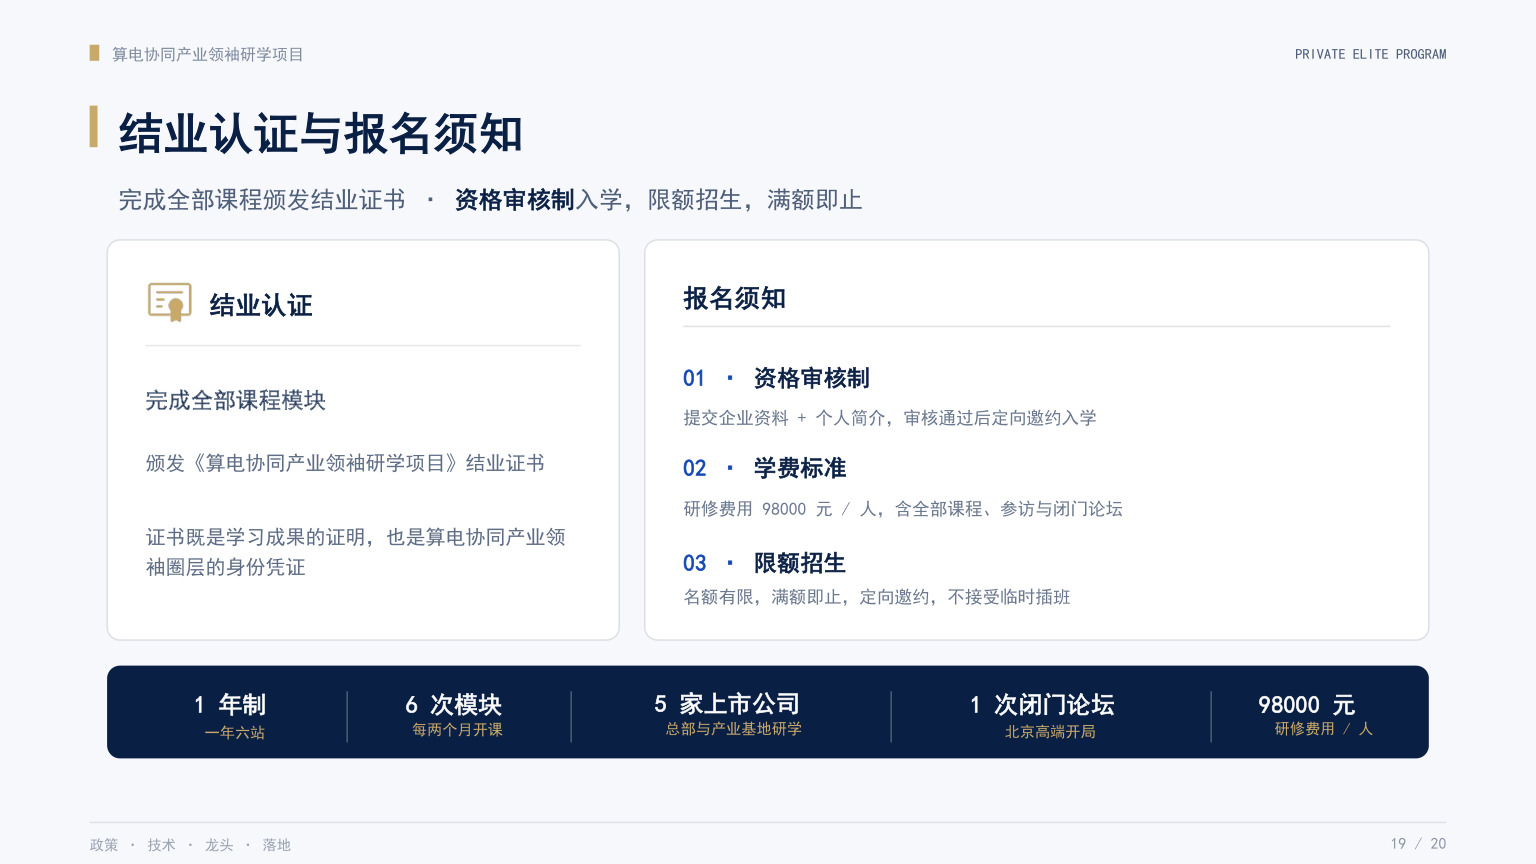The image size is (1536, 864).
Task: Click the stat 1 次闭门论坛
Action: point(1042,705)
